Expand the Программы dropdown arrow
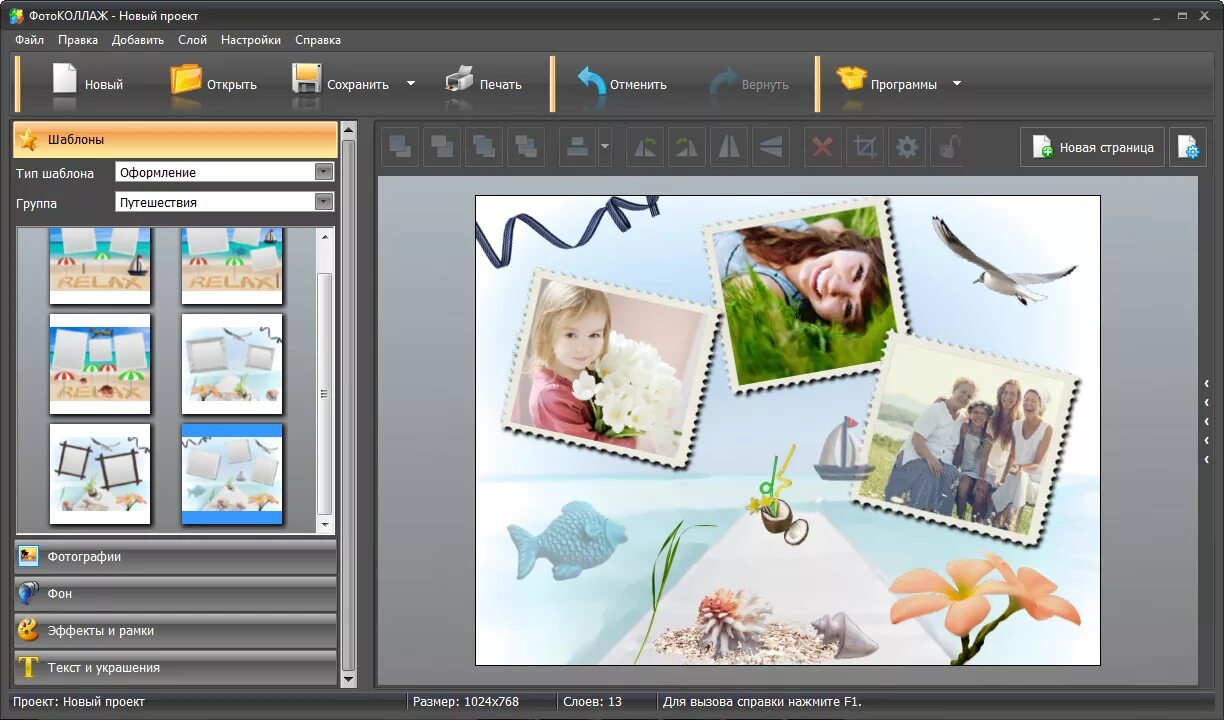Viewport: 1224px width, 720px height. [x=956, y=84]
